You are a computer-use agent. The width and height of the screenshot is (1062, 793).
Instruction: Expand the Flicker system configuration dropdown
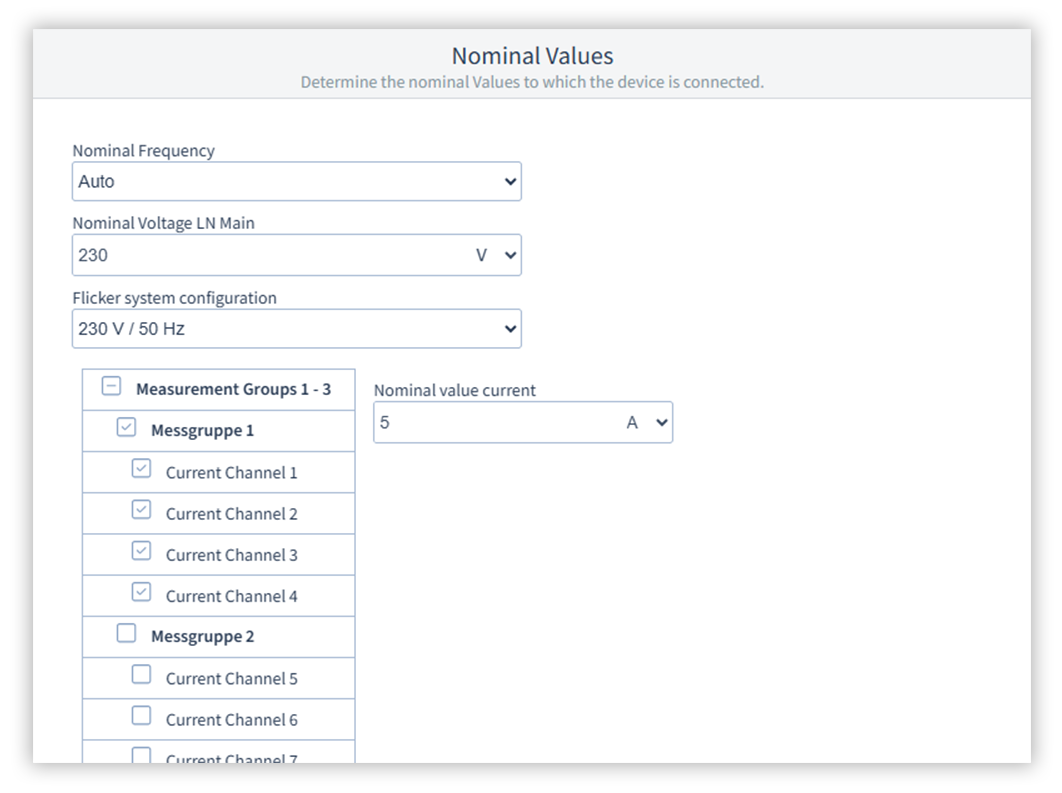296,328
